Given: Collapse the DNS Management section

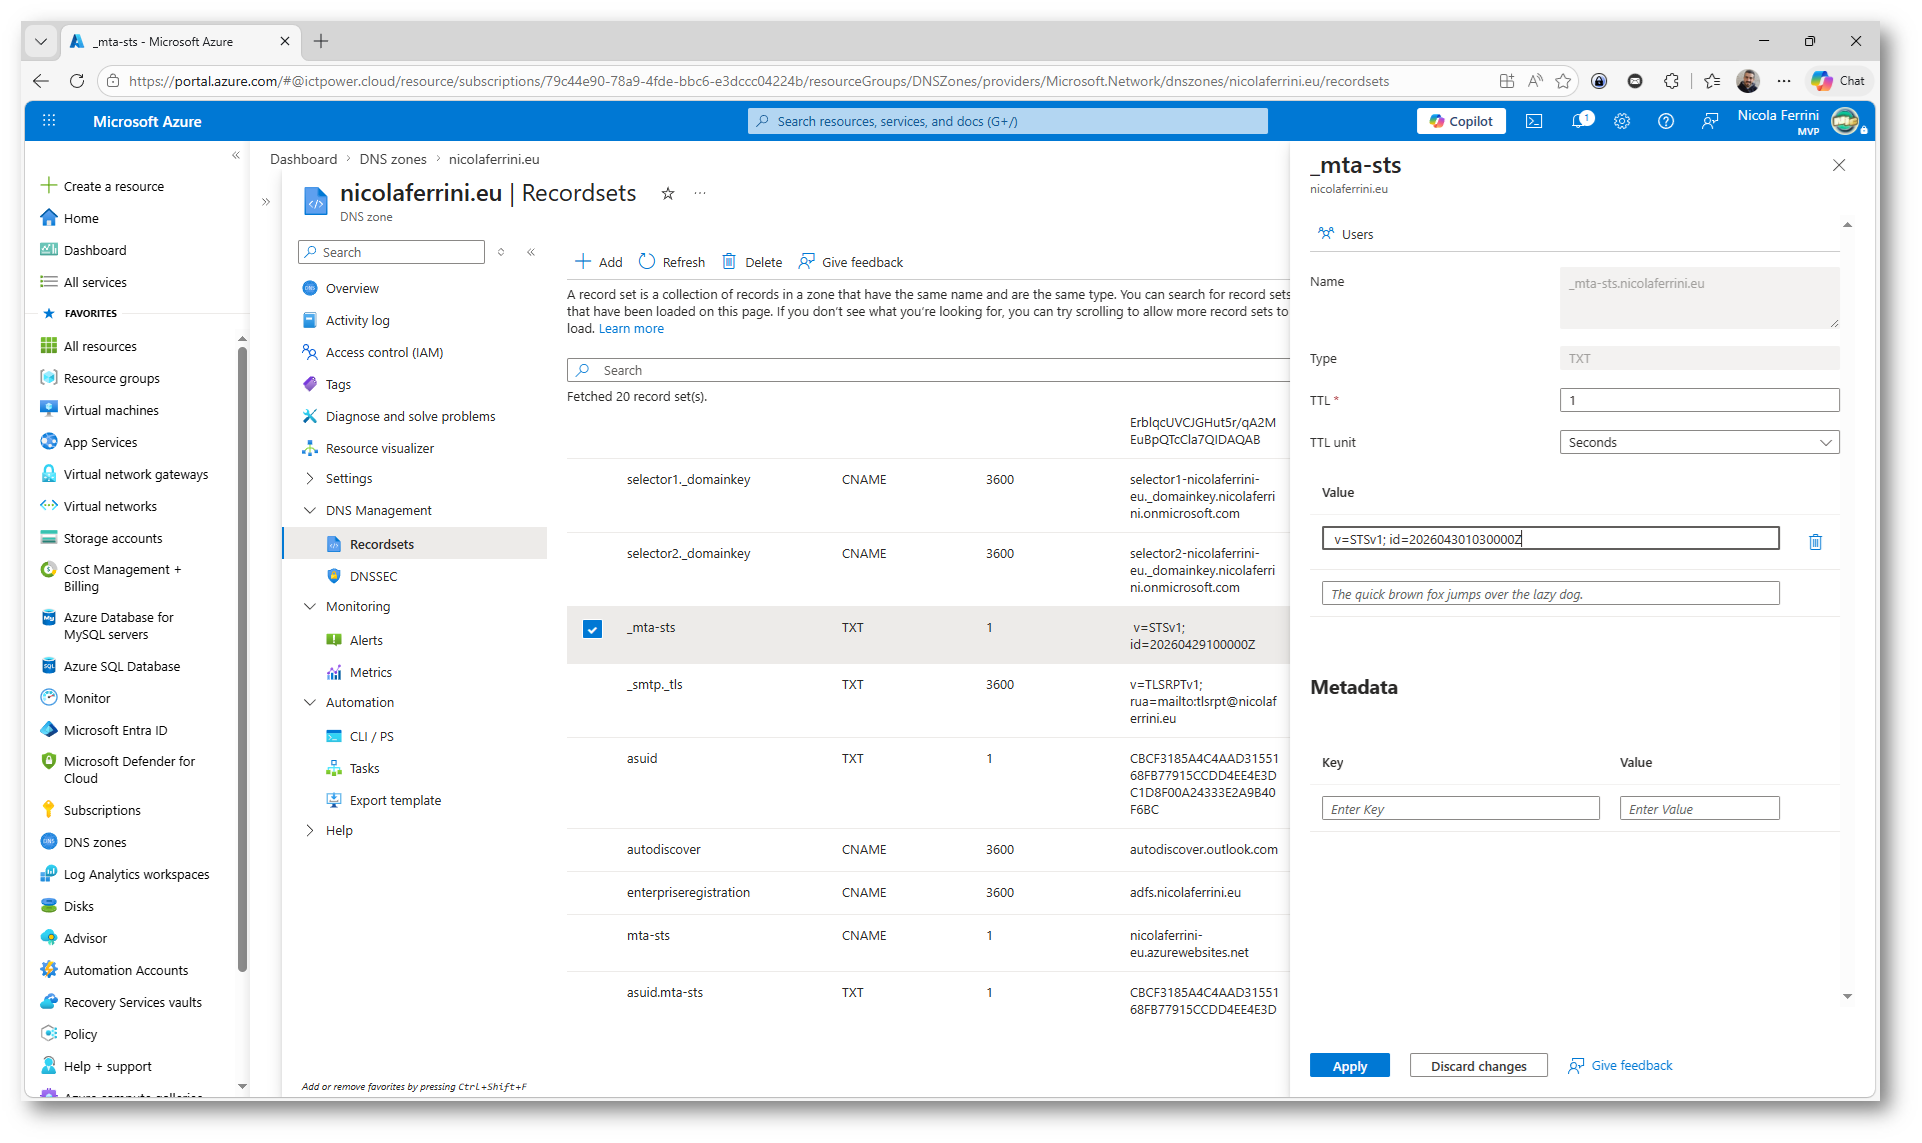Looking at the screenshot, I should (310, 511).
